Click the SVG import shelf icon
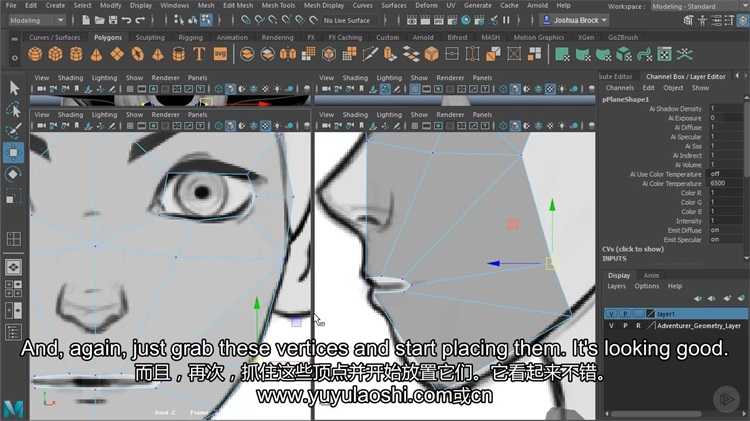Screen dimensions: 750x421 coord(220,55)
